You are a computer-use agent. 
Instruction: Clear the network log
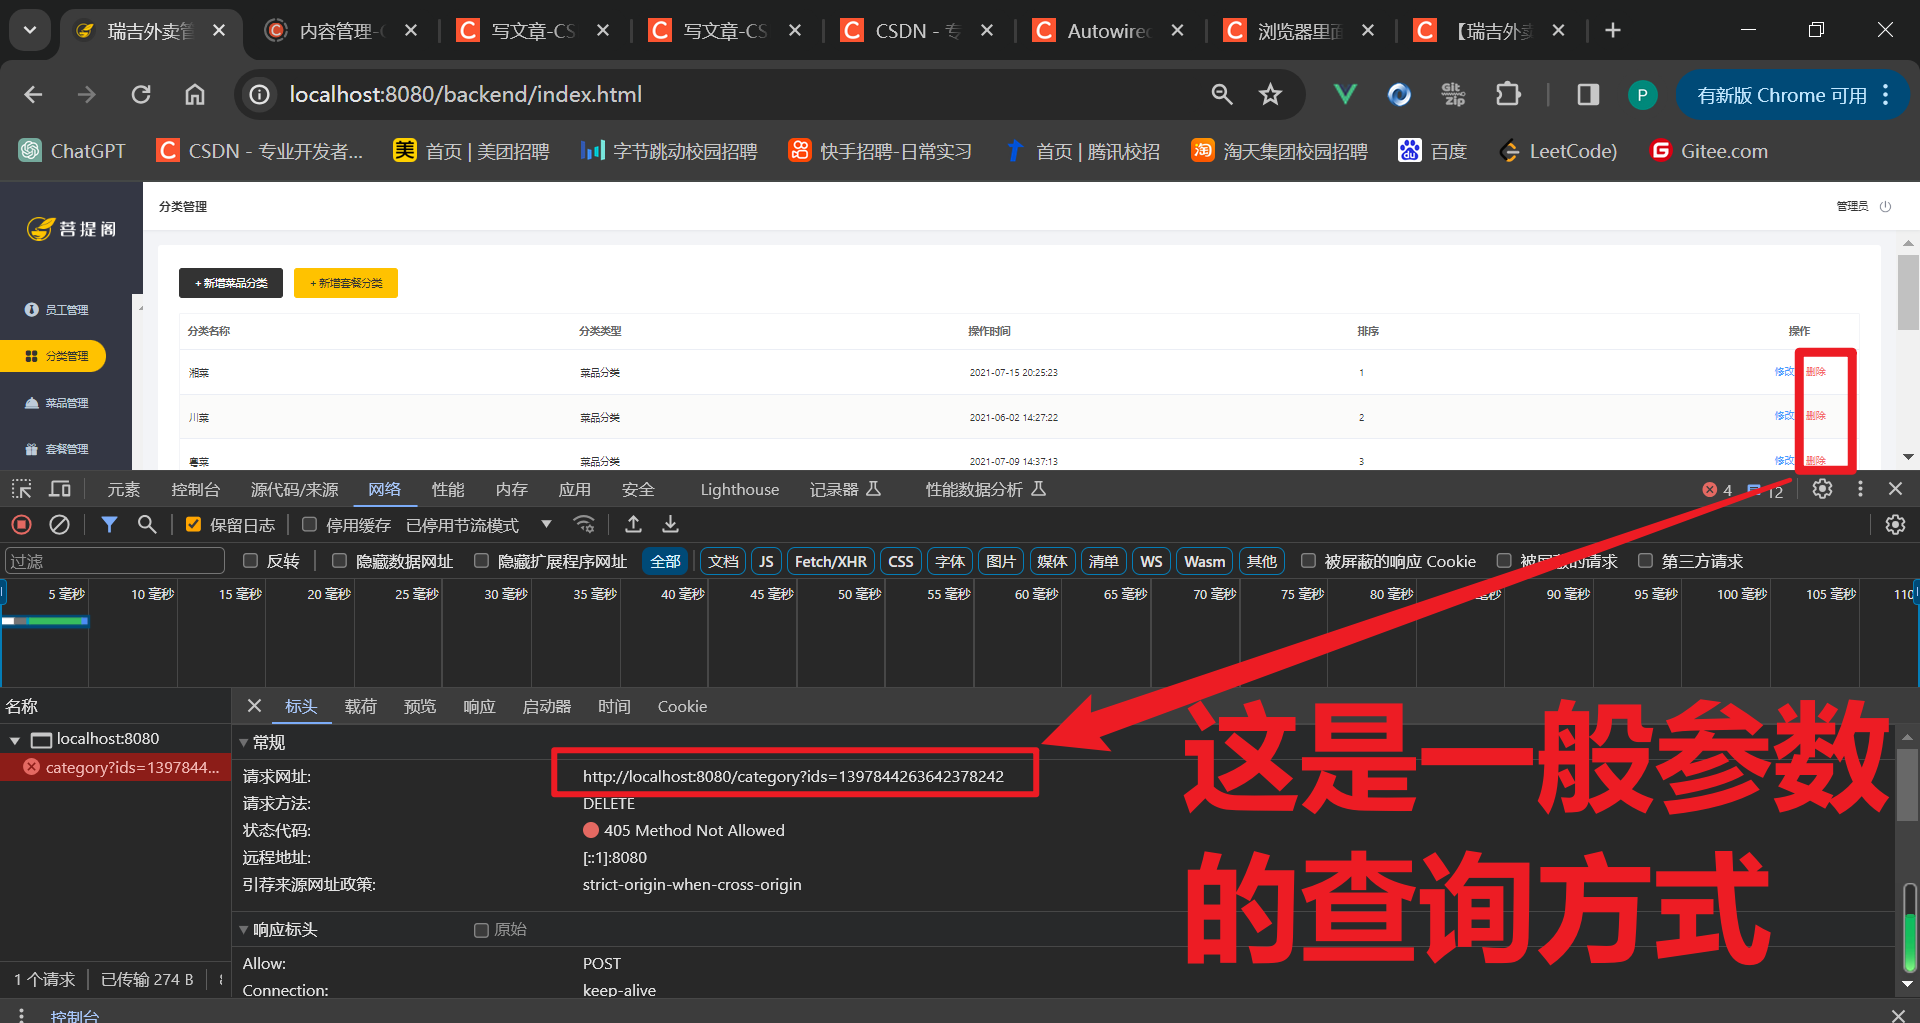[x=60, y=525]
